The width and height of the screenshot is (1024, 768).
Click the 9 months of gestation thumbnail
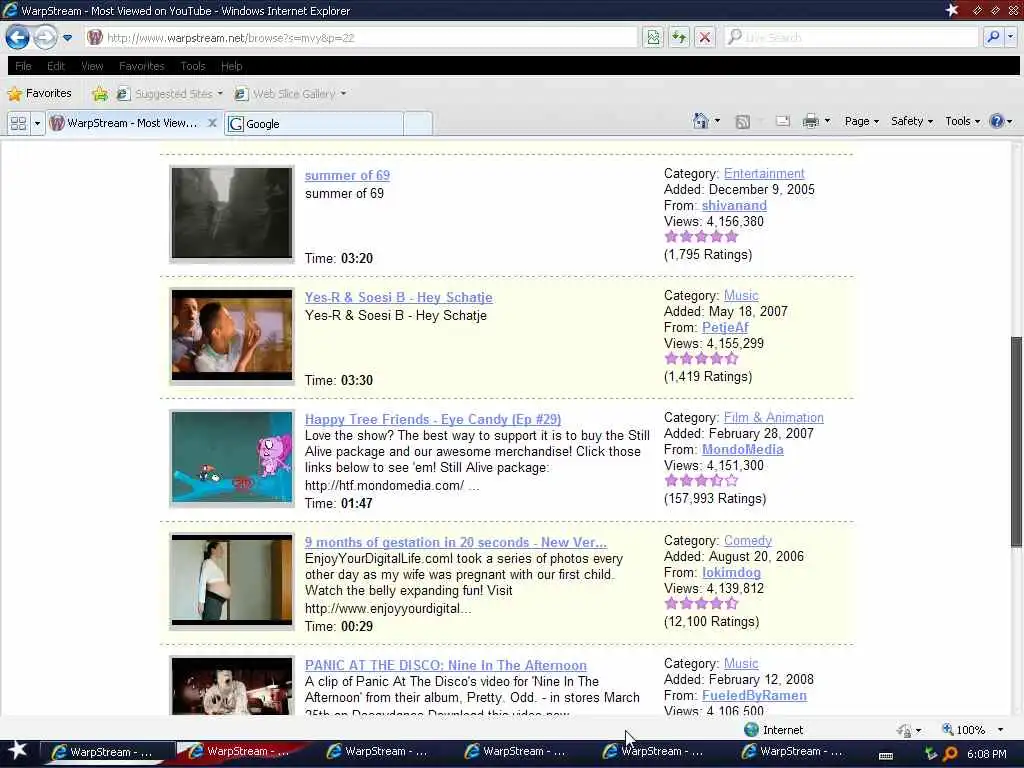click(232, 581)
